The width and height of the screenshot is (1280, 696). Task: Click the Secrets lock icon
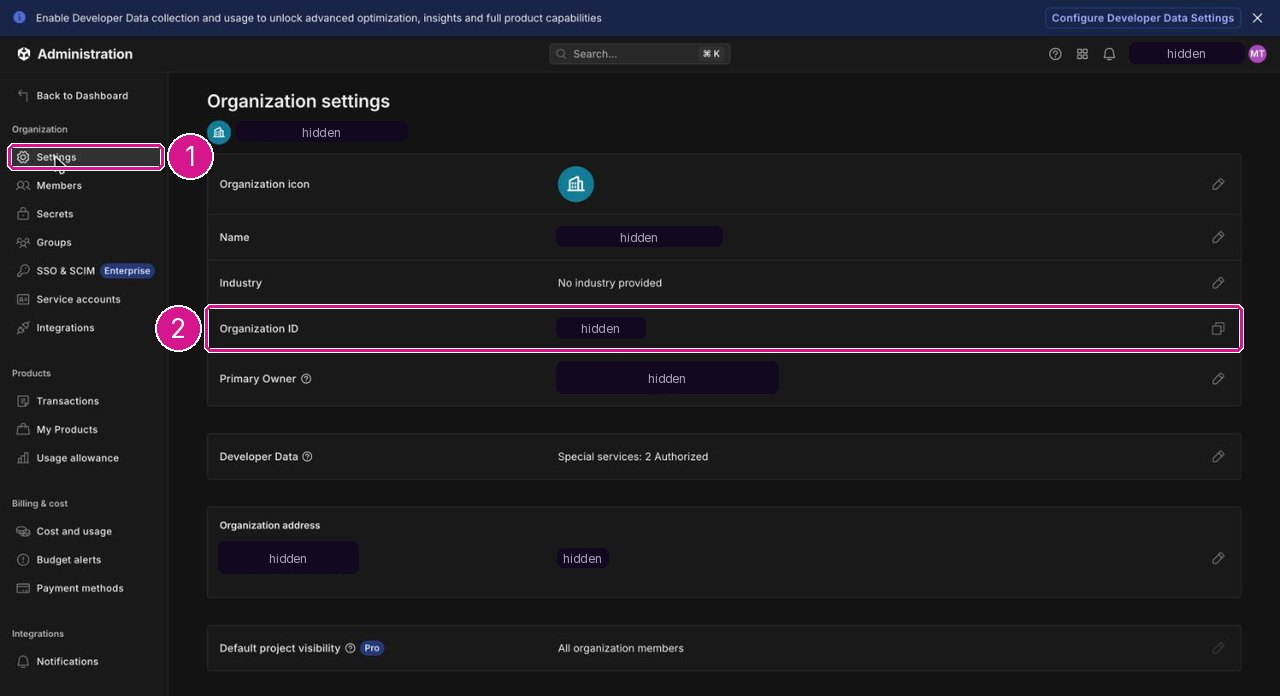pyautogui.click(x=23, y=214)
